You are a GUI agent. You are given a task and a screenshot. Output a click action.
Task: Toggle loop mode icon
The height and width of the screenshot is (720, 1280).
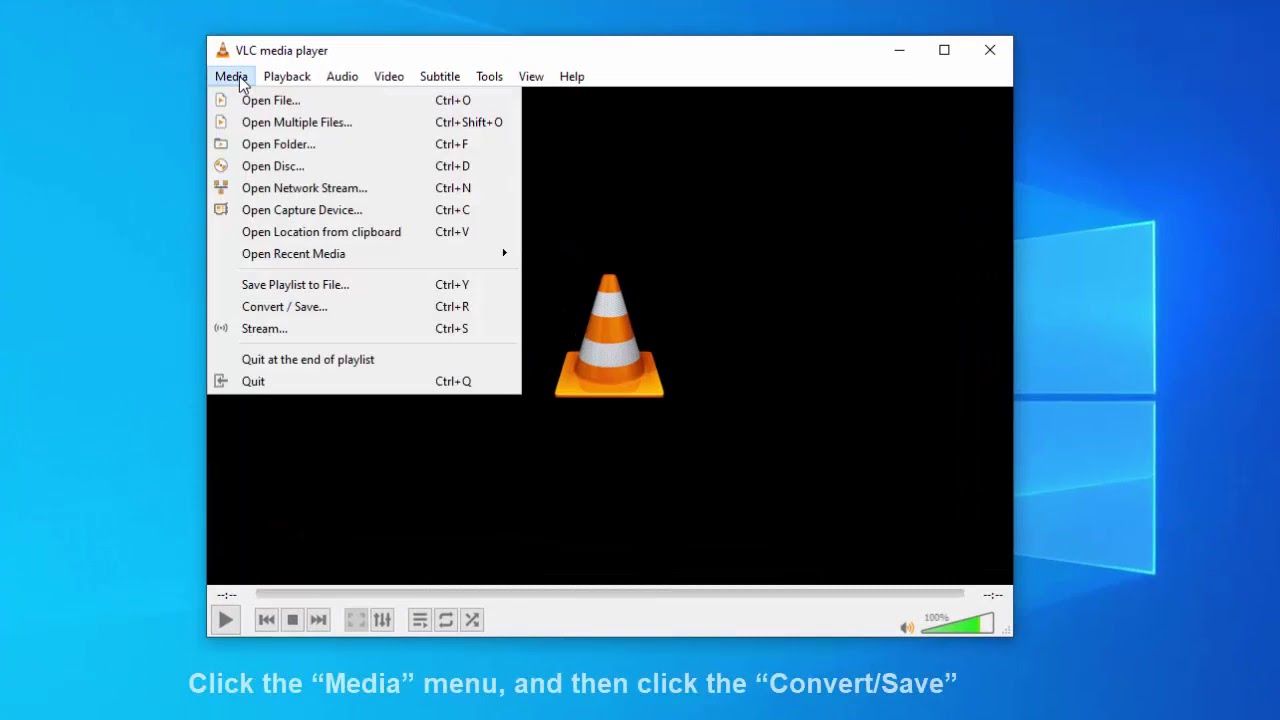446,620
